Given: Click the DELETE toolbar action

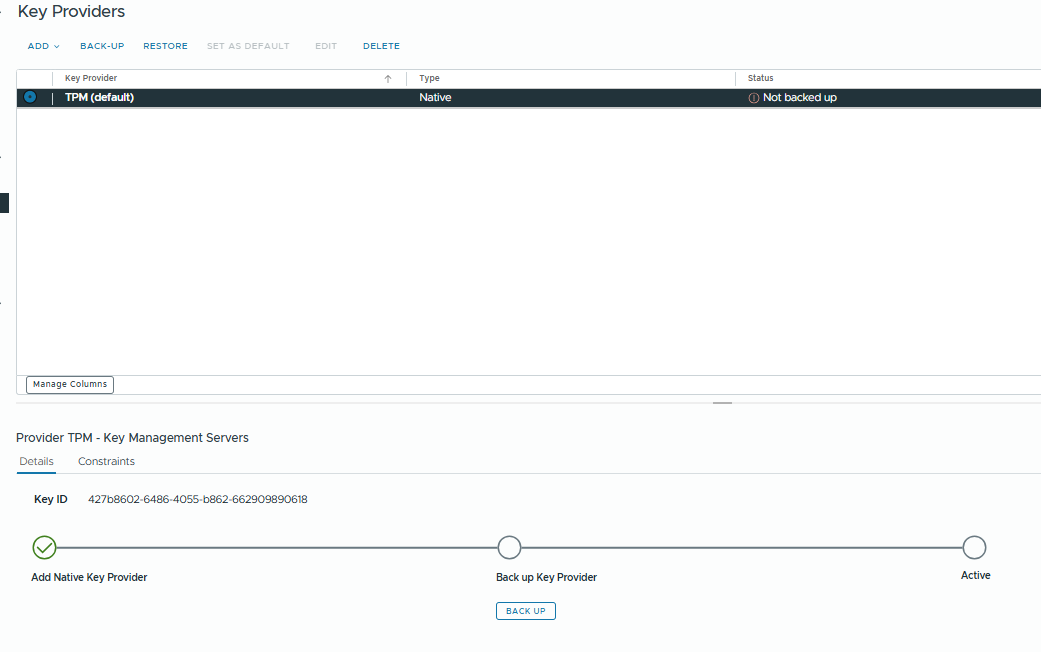Looking at the screenshot, I should pos(381,46).
